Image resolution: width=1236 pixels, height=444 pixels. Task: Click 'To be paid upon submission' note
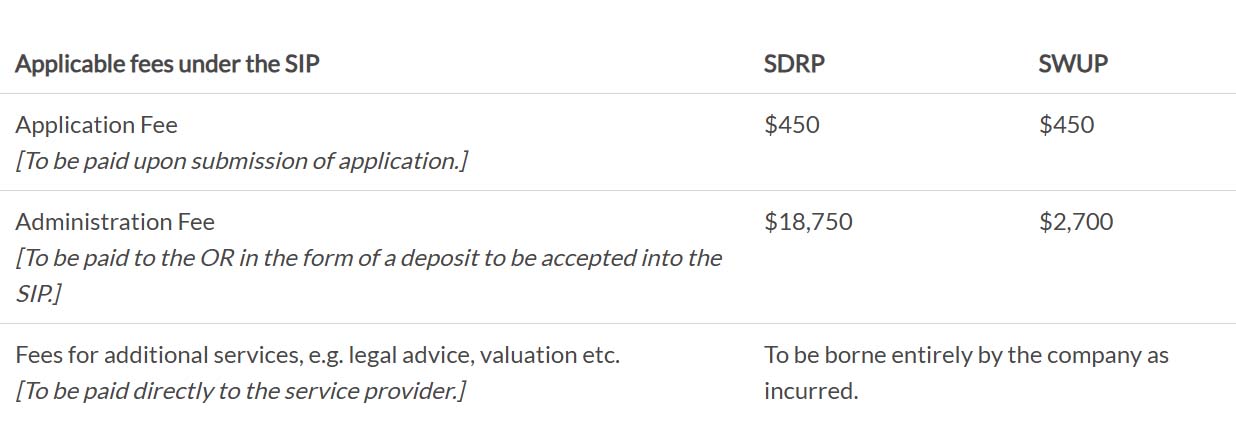point(241,160)
